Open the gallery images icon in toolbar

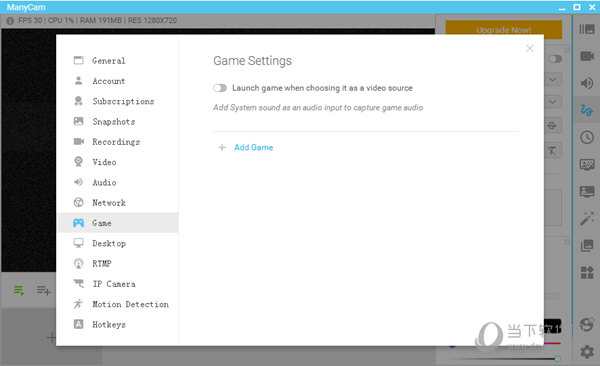[587, 245]
